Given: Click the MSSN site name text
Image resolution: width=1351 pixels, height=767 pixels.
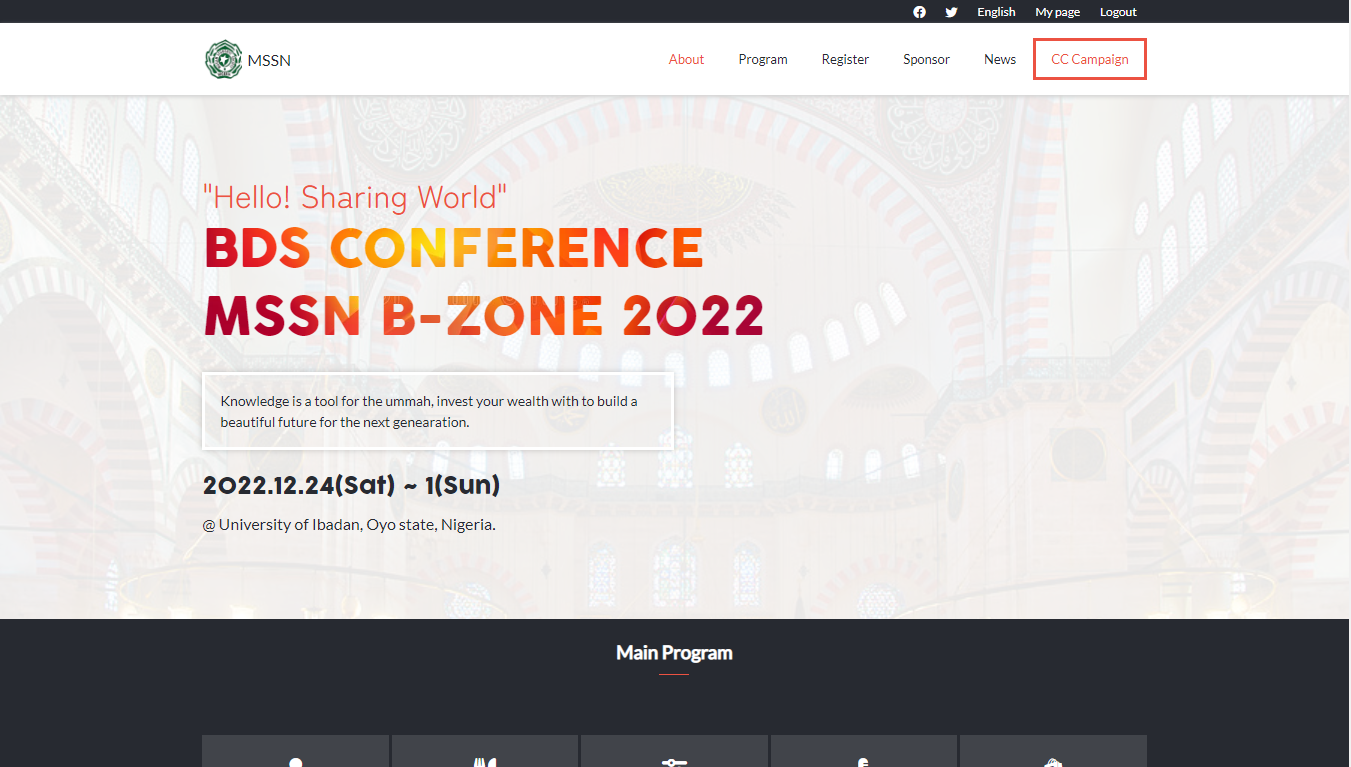Looking at the screenshot, I should click(x=269, y=60).
